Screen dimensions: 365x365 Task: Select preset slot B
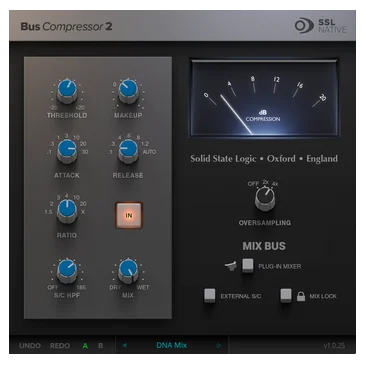(x=100, y=346)
